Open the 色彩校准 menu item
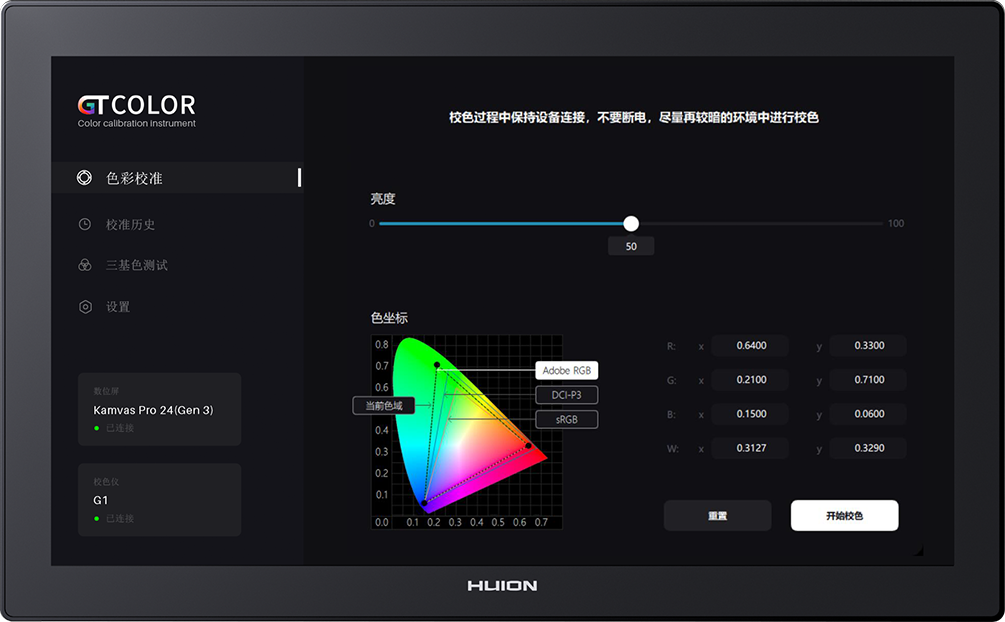1005x622 pixels. coord(134,178)
